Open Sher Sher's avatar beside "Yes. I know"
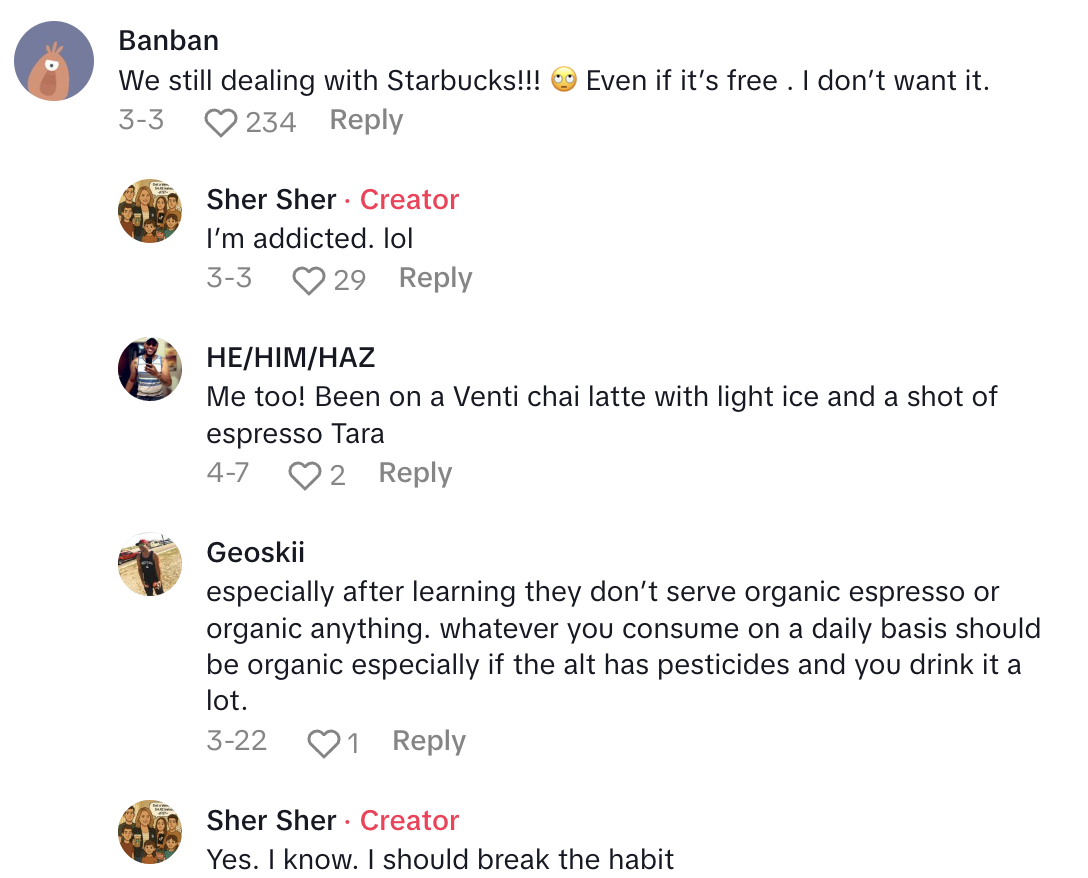The image size is (1088, 878). tap(150, 832)
